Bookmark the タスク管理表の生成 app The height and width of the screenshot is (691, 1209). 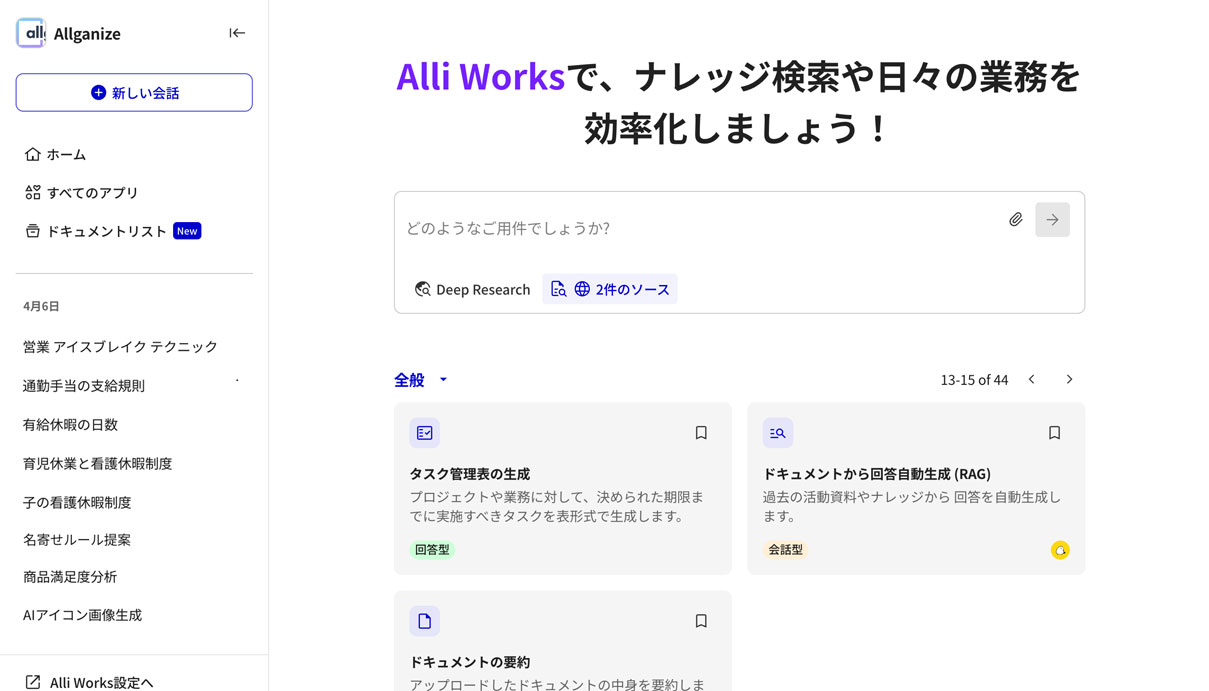click(701, 433)
